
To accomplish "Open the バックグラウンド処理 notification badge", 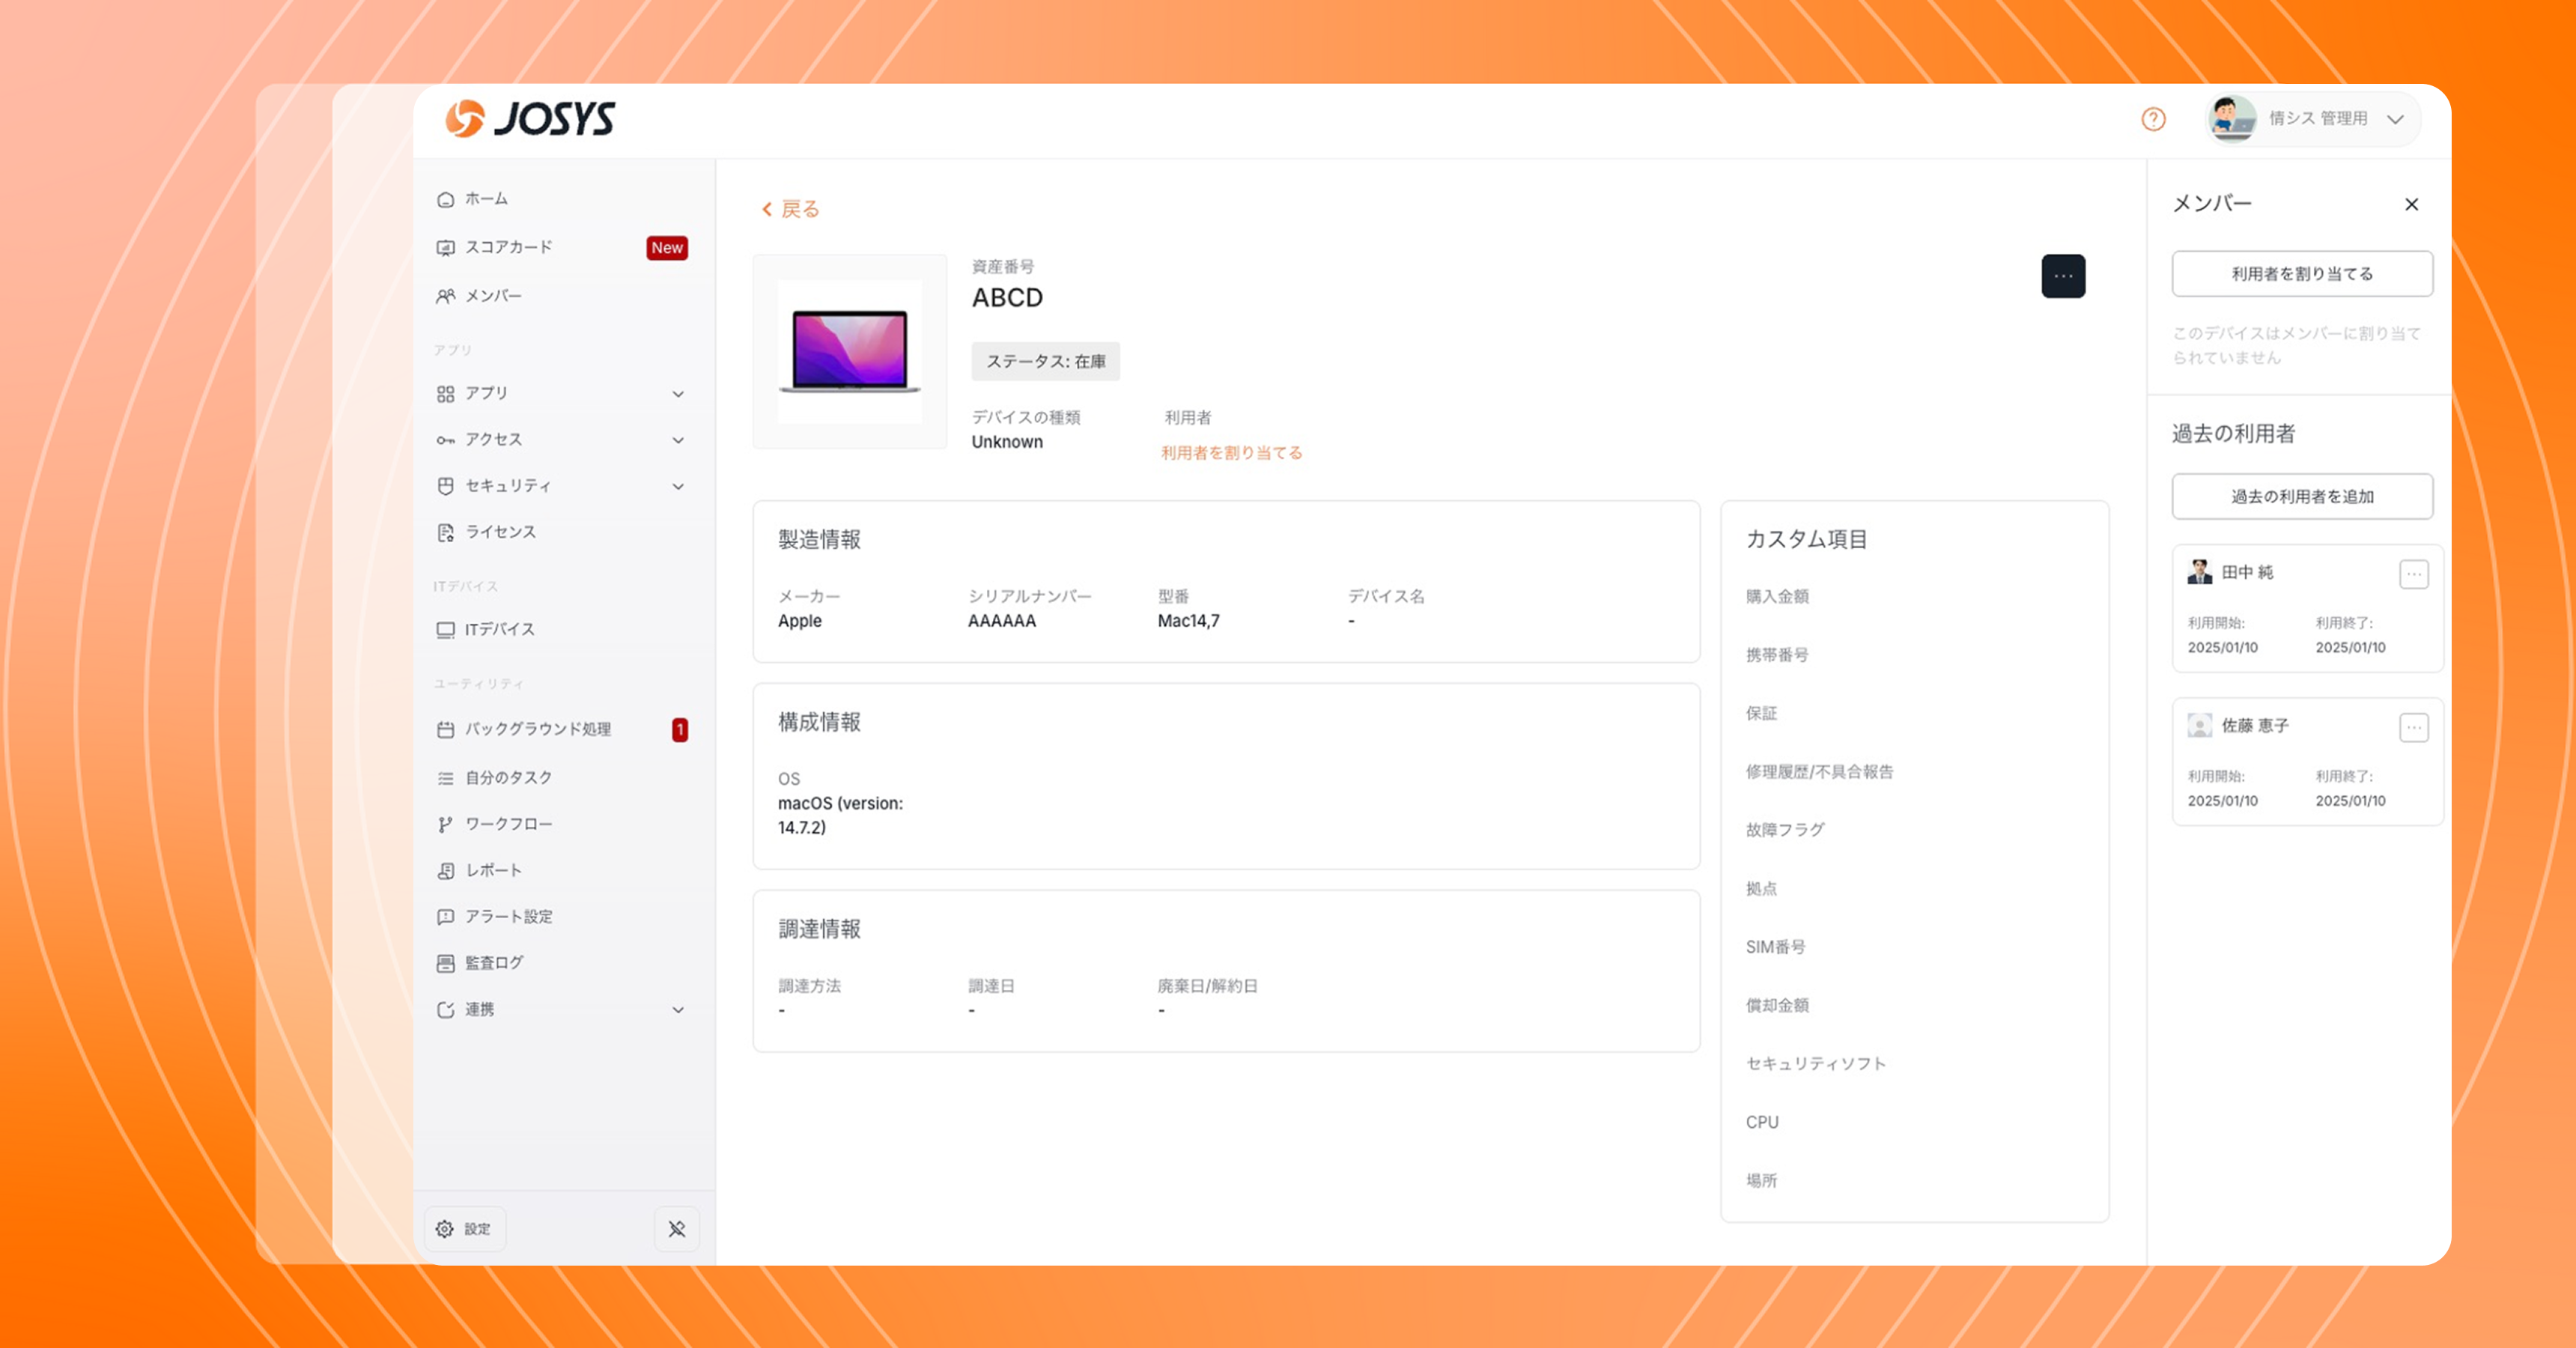I will click(x=680, y=730).
